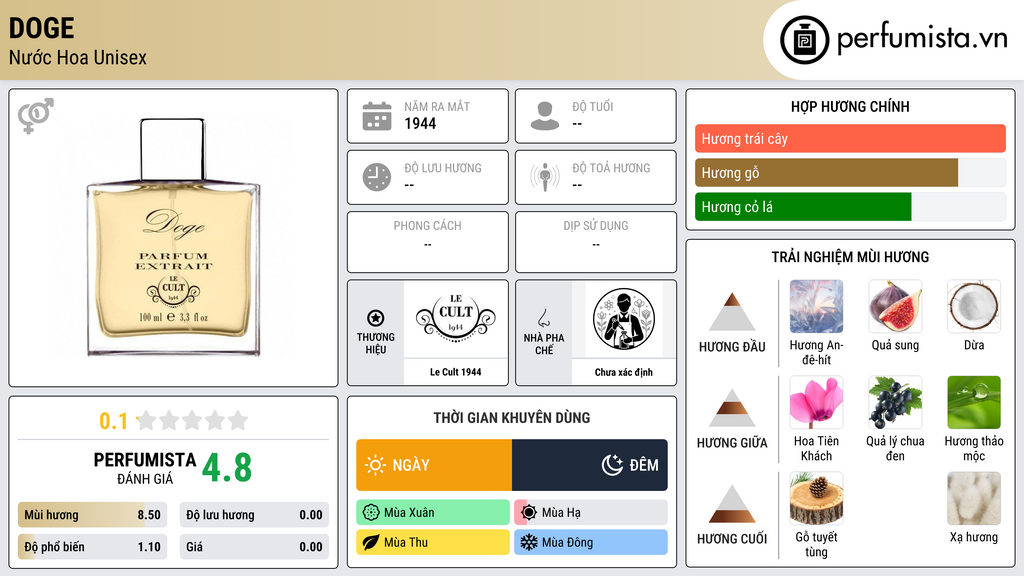The height and width of the screenshot is (576, 1024).
Task: Click the Phong cách card
Action: pos(428,242)
